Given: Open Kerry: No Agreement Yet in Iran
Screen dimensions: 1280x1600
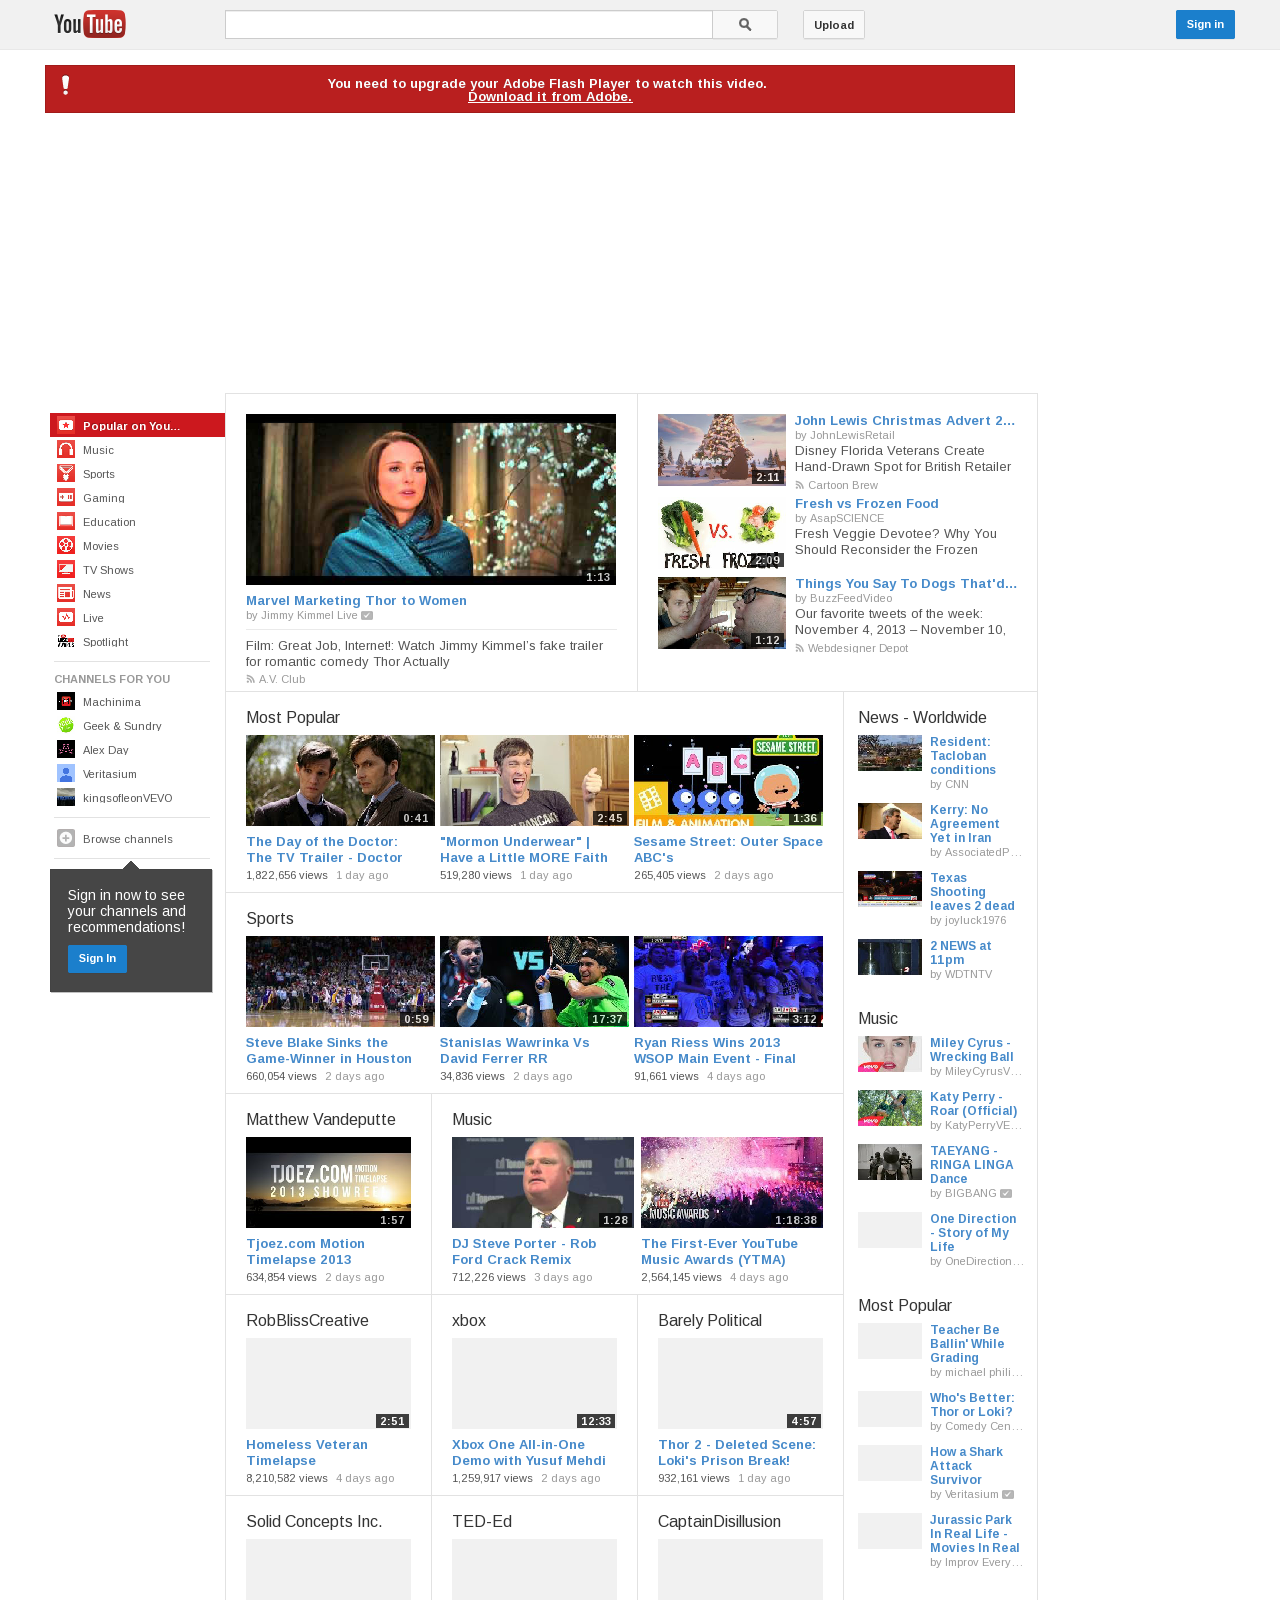Looking at the screenshot, I should [x=965, y=824].
